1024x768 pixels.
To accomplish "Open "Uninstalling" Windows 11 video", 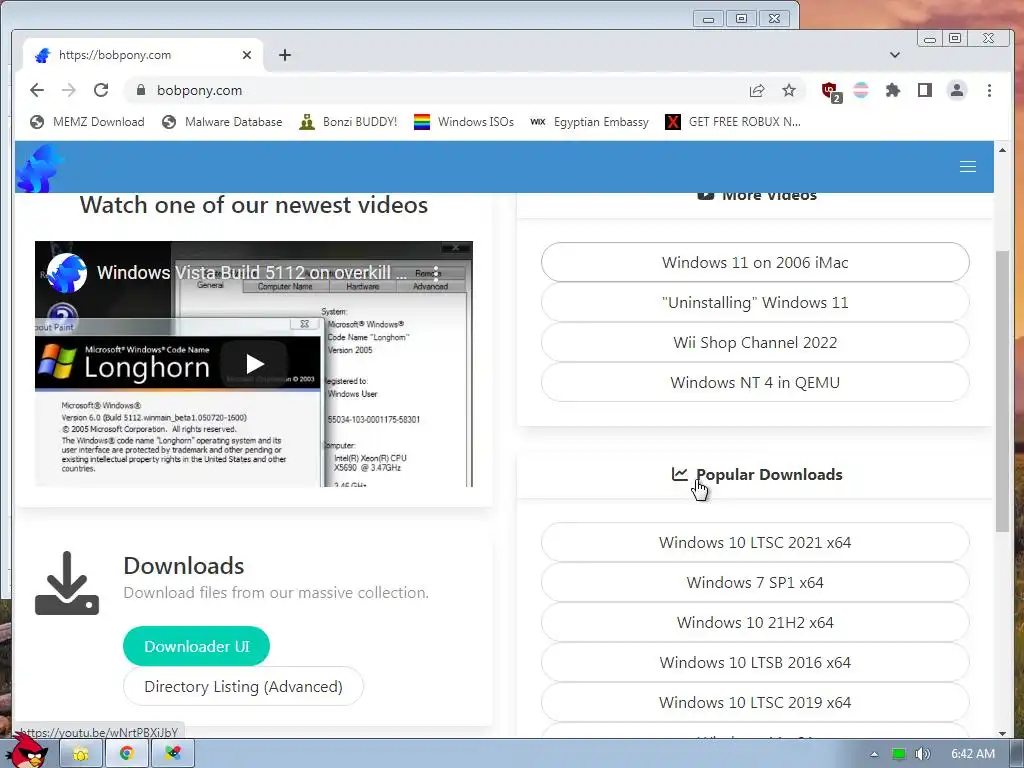I will [755, 302].
